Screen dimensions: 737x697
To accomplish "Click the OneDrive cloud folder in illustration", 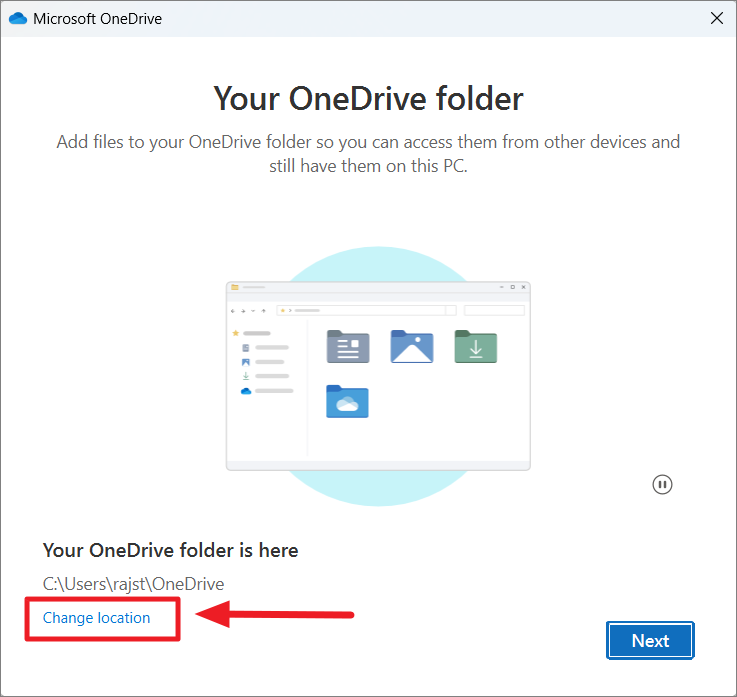I will [x=347, y=401].
